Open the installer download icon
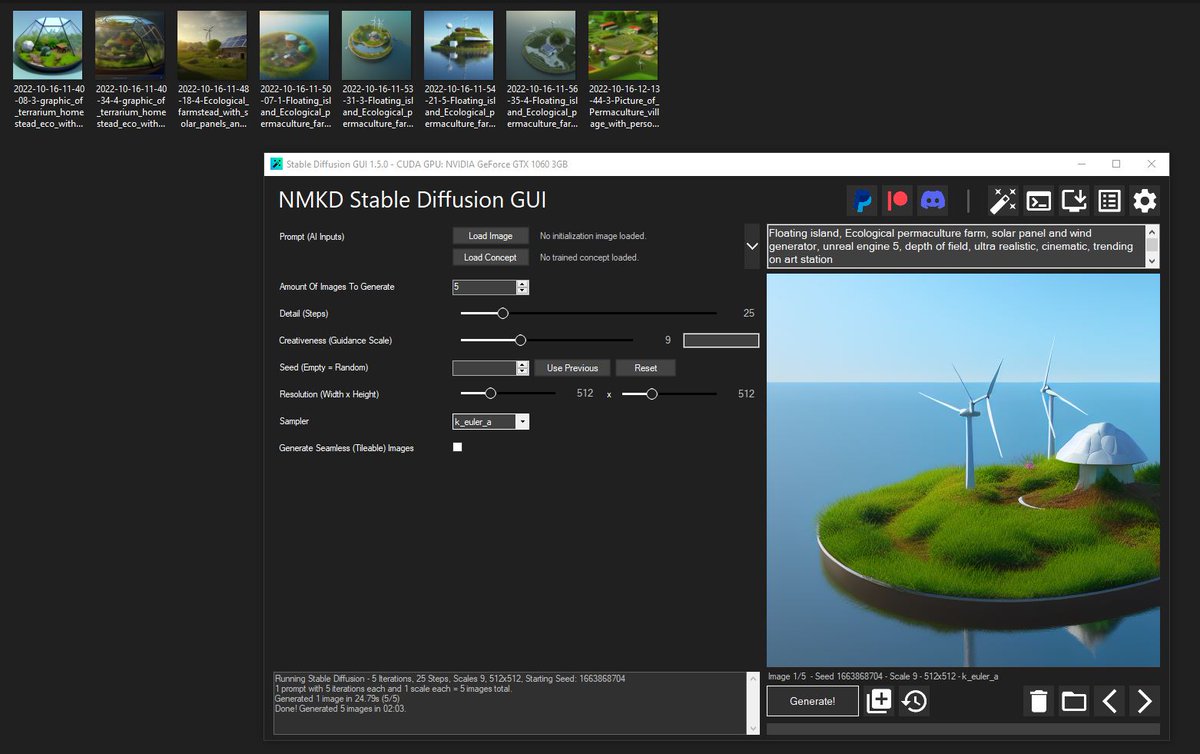The width and height of the screenshot is (1200, 754). click(1074, 201)
